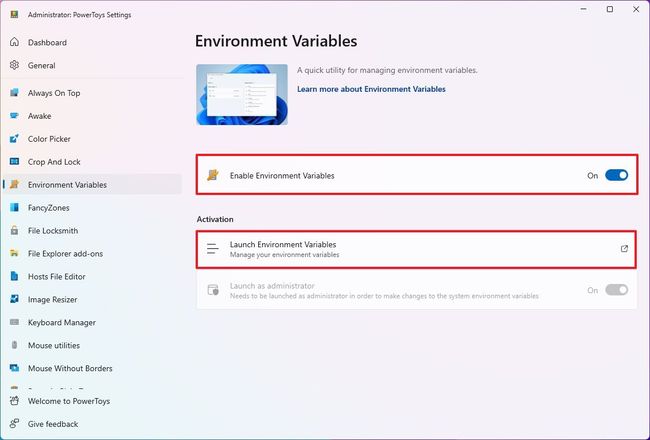Screen dimensions: 650x440
Task: Open Keyboard Manager via its icon
Action: point(15,322)
